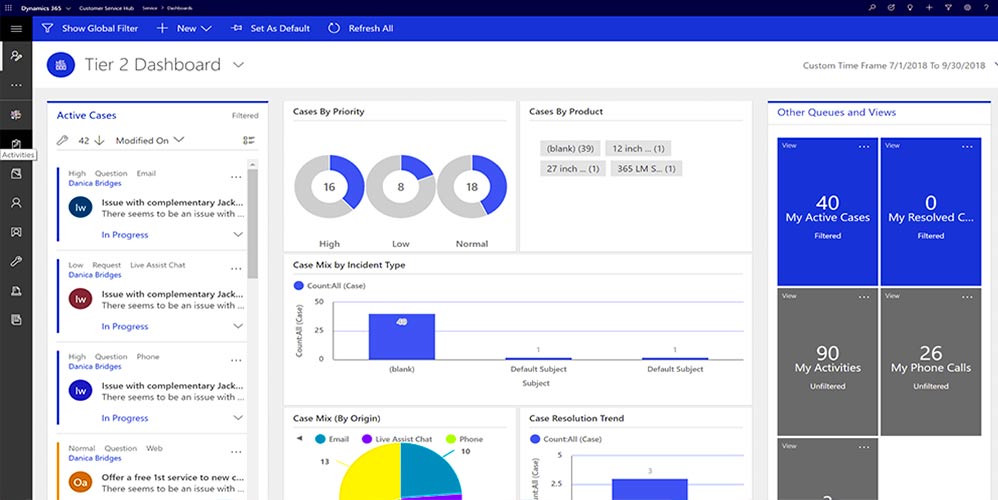Open the Queues sidebar icon

pyautogui.click(x=16, y=291)
